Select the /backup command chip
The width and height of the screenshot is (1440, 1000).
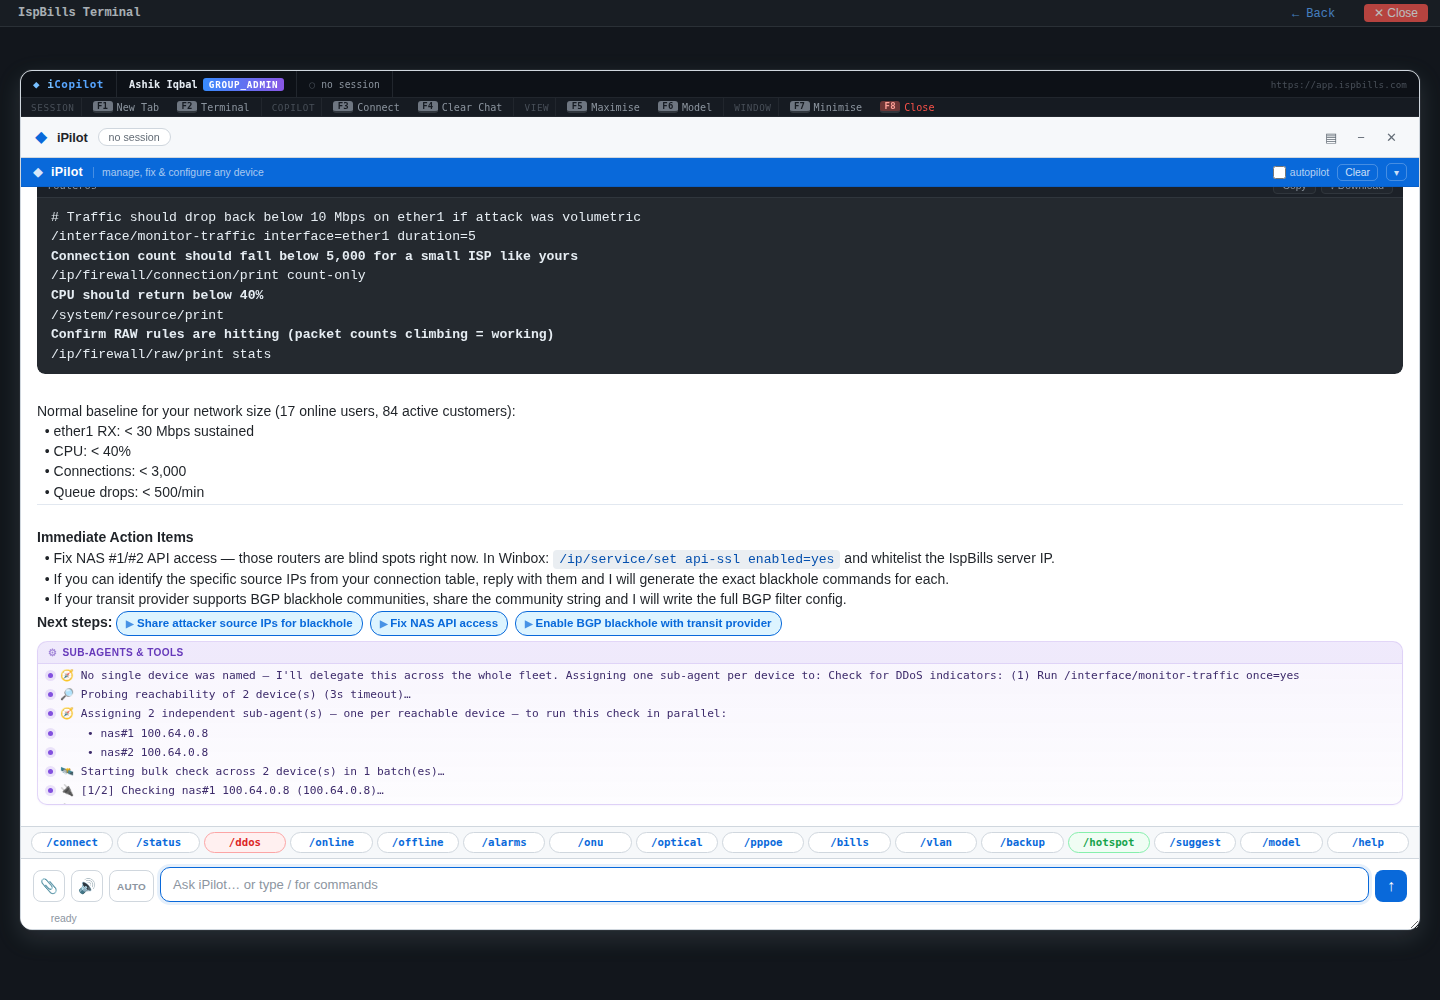pos(1022,843)
